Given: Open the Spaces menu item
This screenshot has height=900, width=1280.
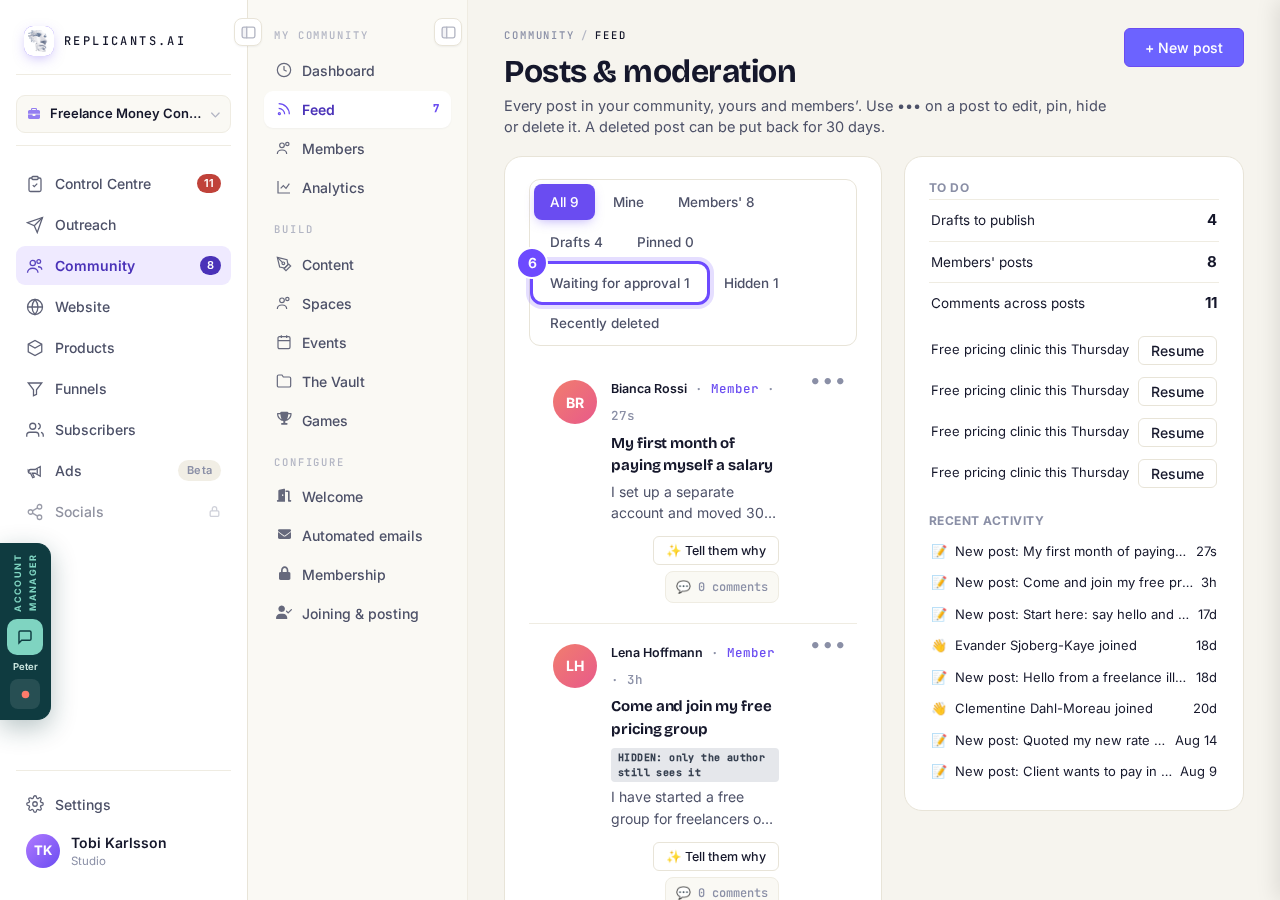Looking at the screenshot, I should [358, 304].
